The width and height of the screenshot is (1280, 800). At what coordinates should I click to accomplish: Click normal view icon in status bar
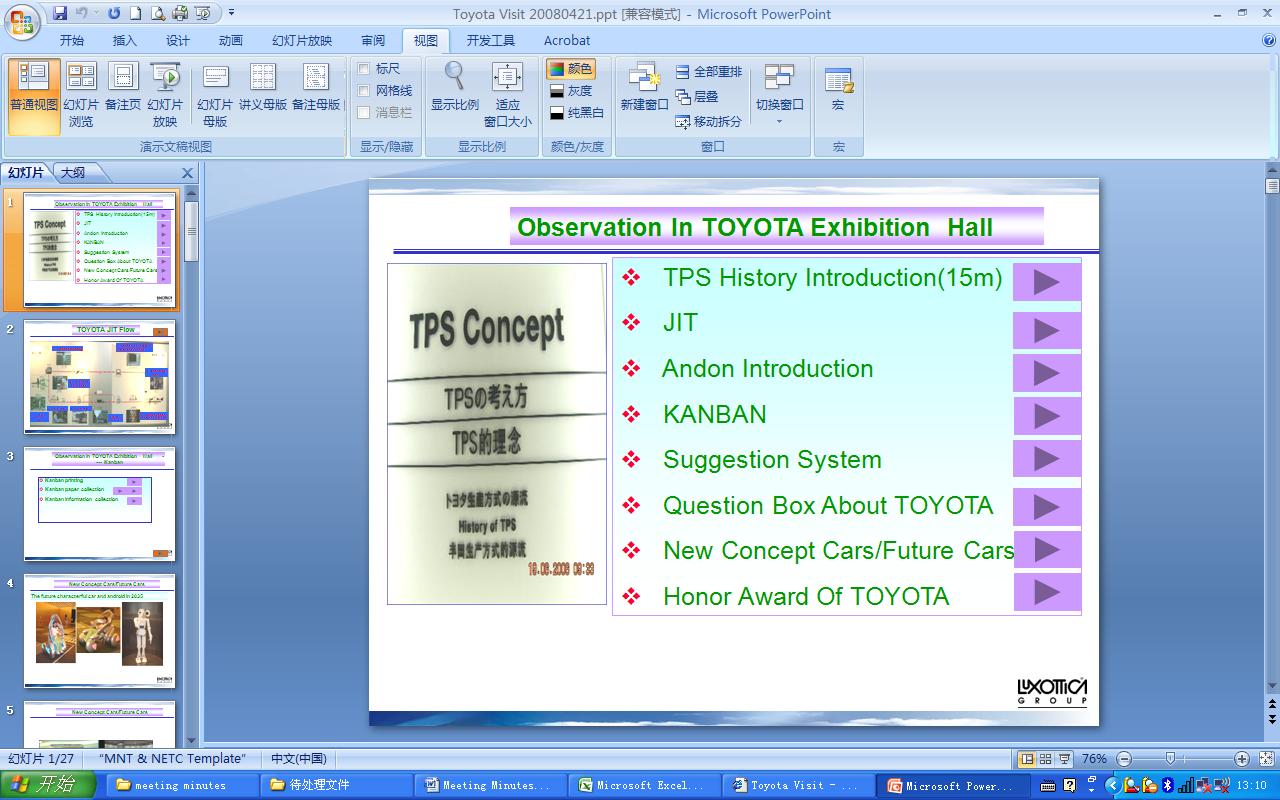(x=1026, y=759)
